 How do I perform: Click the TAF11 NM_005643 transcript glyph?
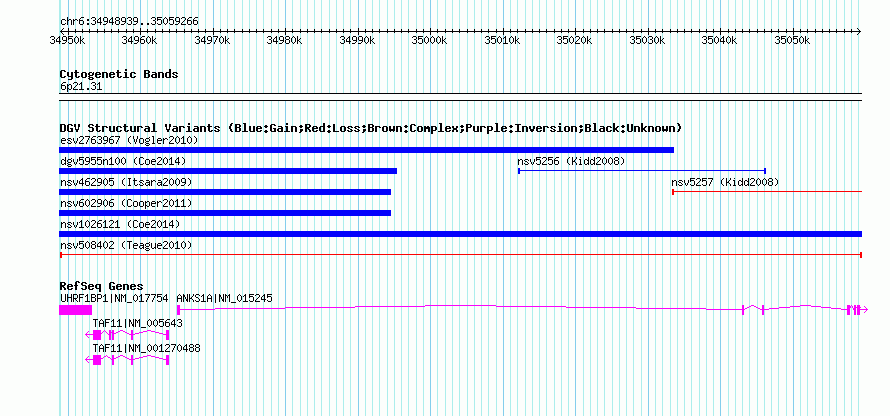point(127,335)
